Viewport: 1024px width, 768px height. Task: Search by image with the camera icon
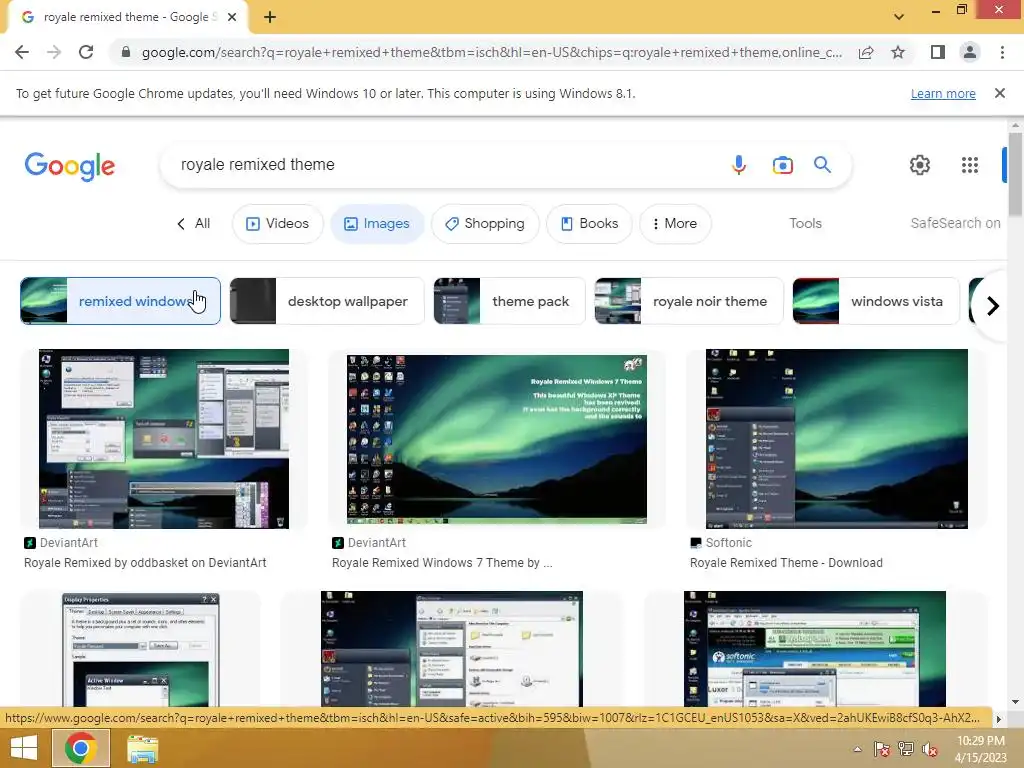point(782,165)
